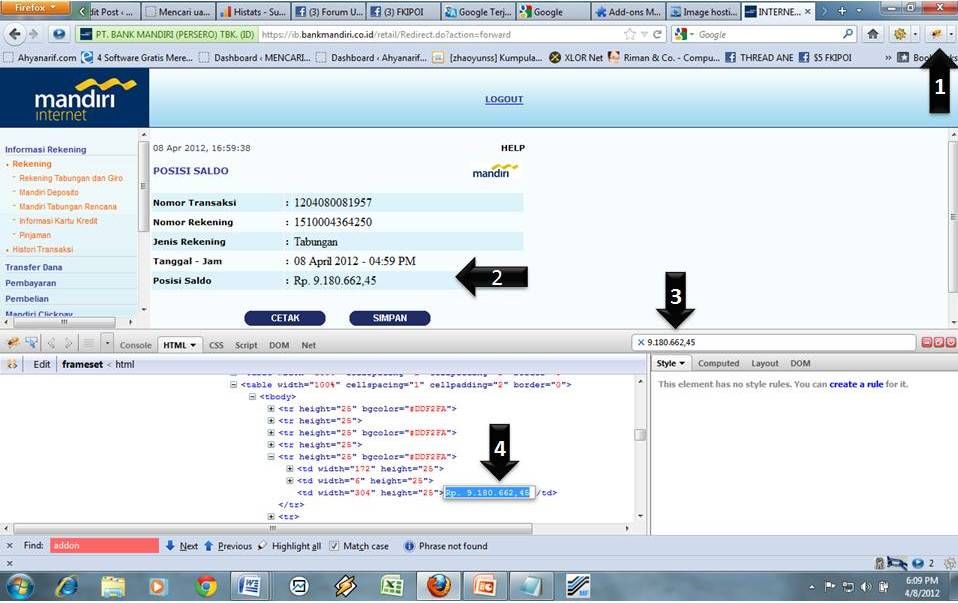Open the orange Firefox menu button
This screenshot has width=958, height=603.
[x=35, y=8]
